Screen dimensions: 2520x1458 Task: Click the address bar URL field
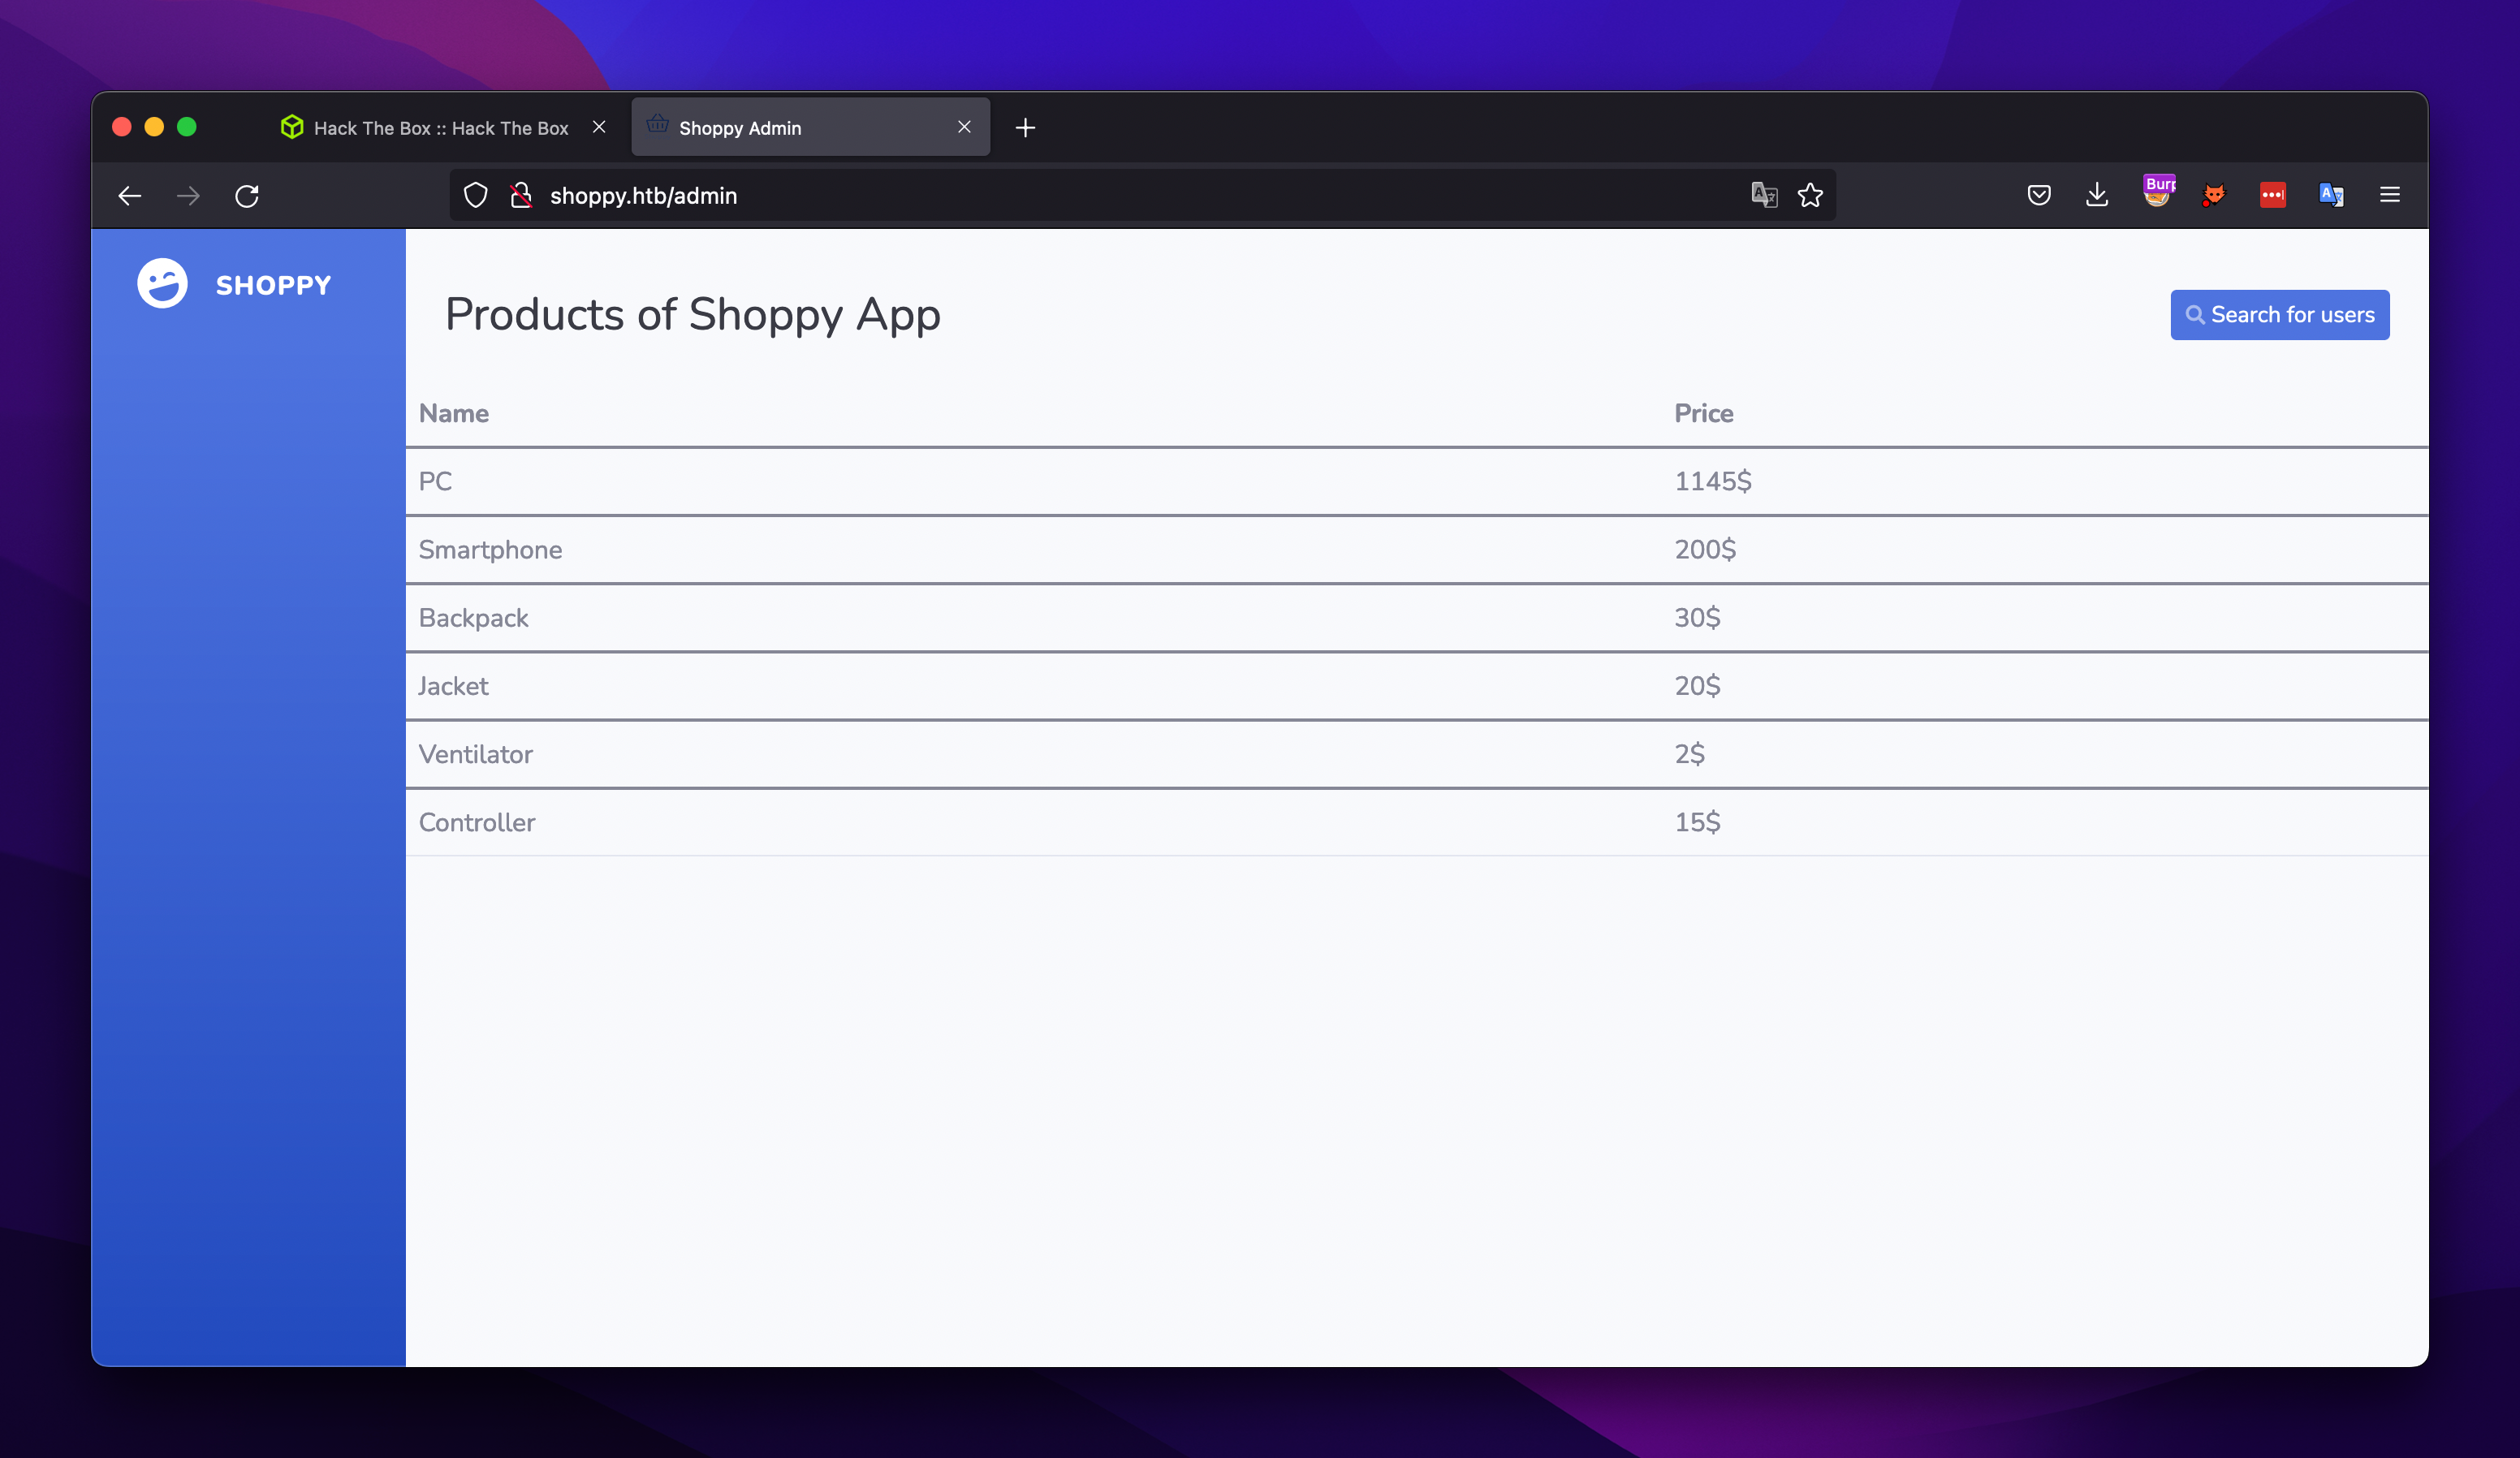coord(642,194)
